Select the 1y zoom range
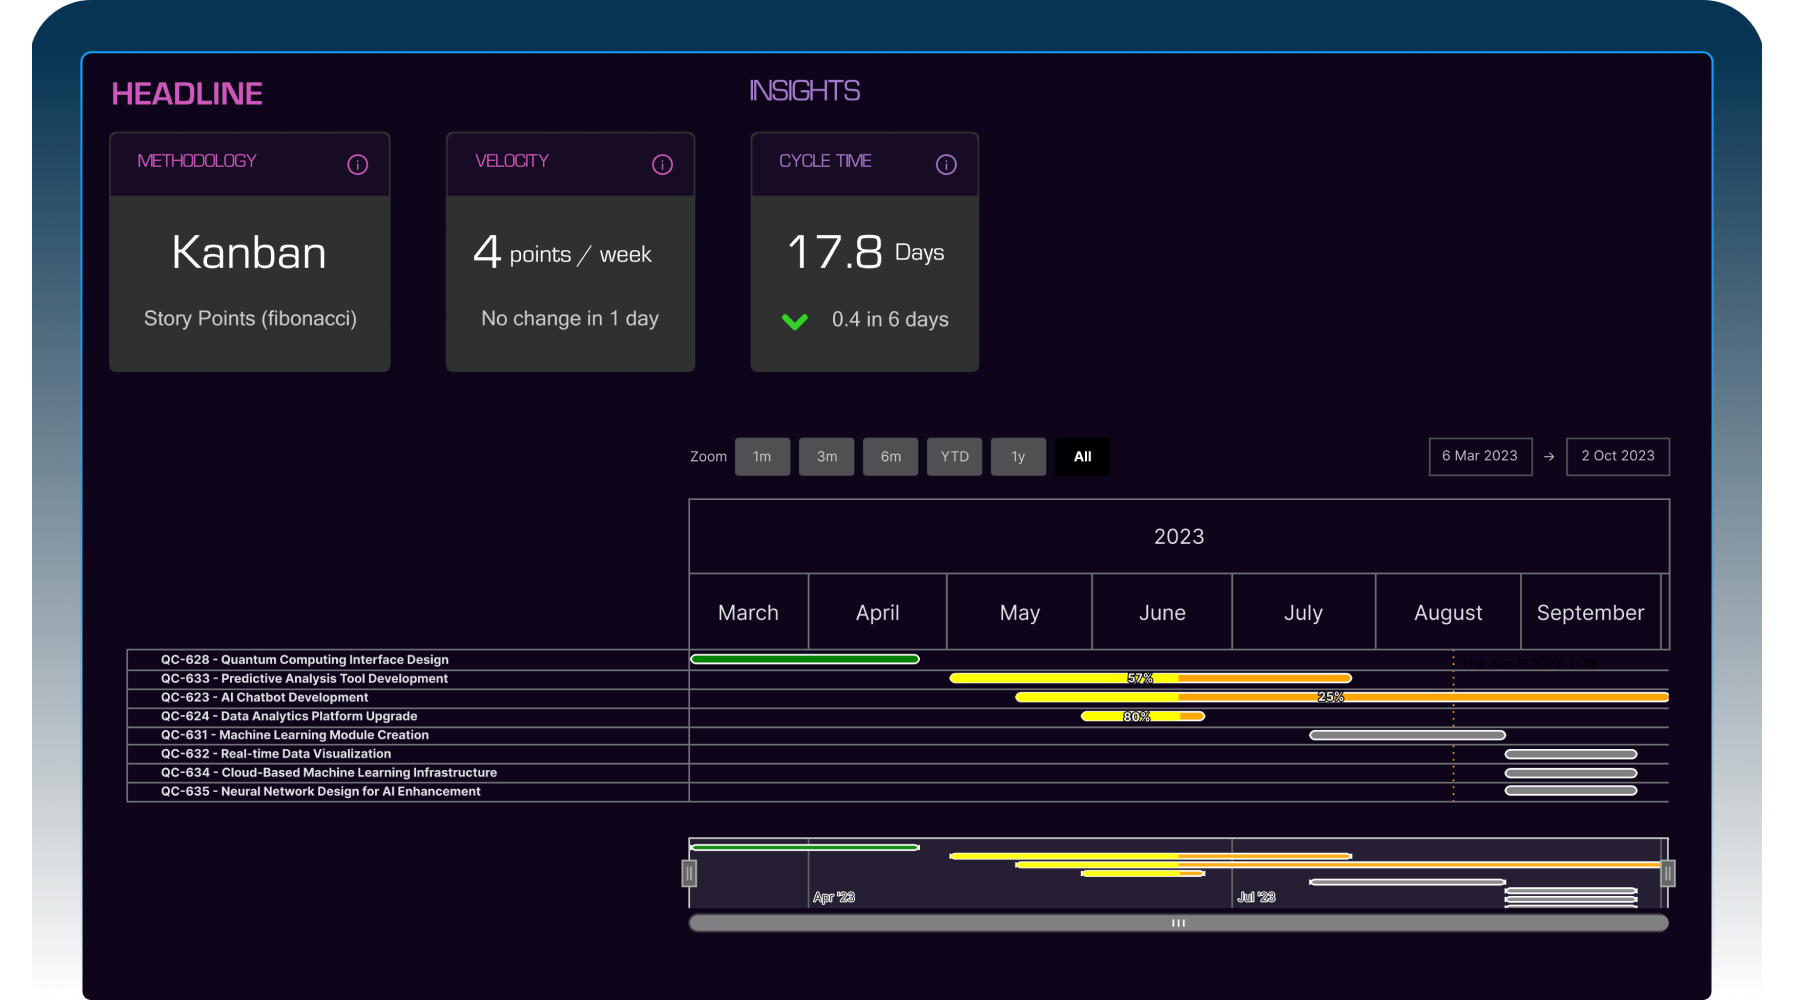The image size is (1794, 1000). point(1018,457)
